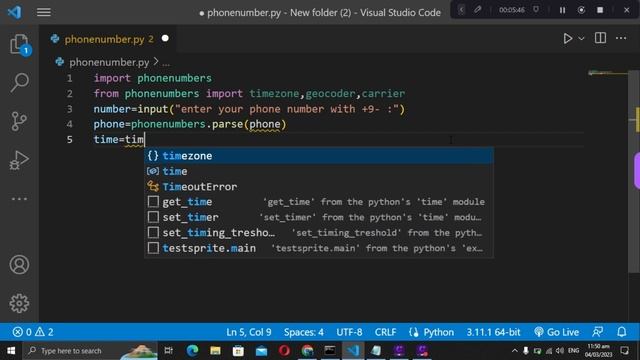The width and height of the screenshot is (640, 360).
Task: Pause the screen recording
Action: pyautogui.click(x=562, y=10)
